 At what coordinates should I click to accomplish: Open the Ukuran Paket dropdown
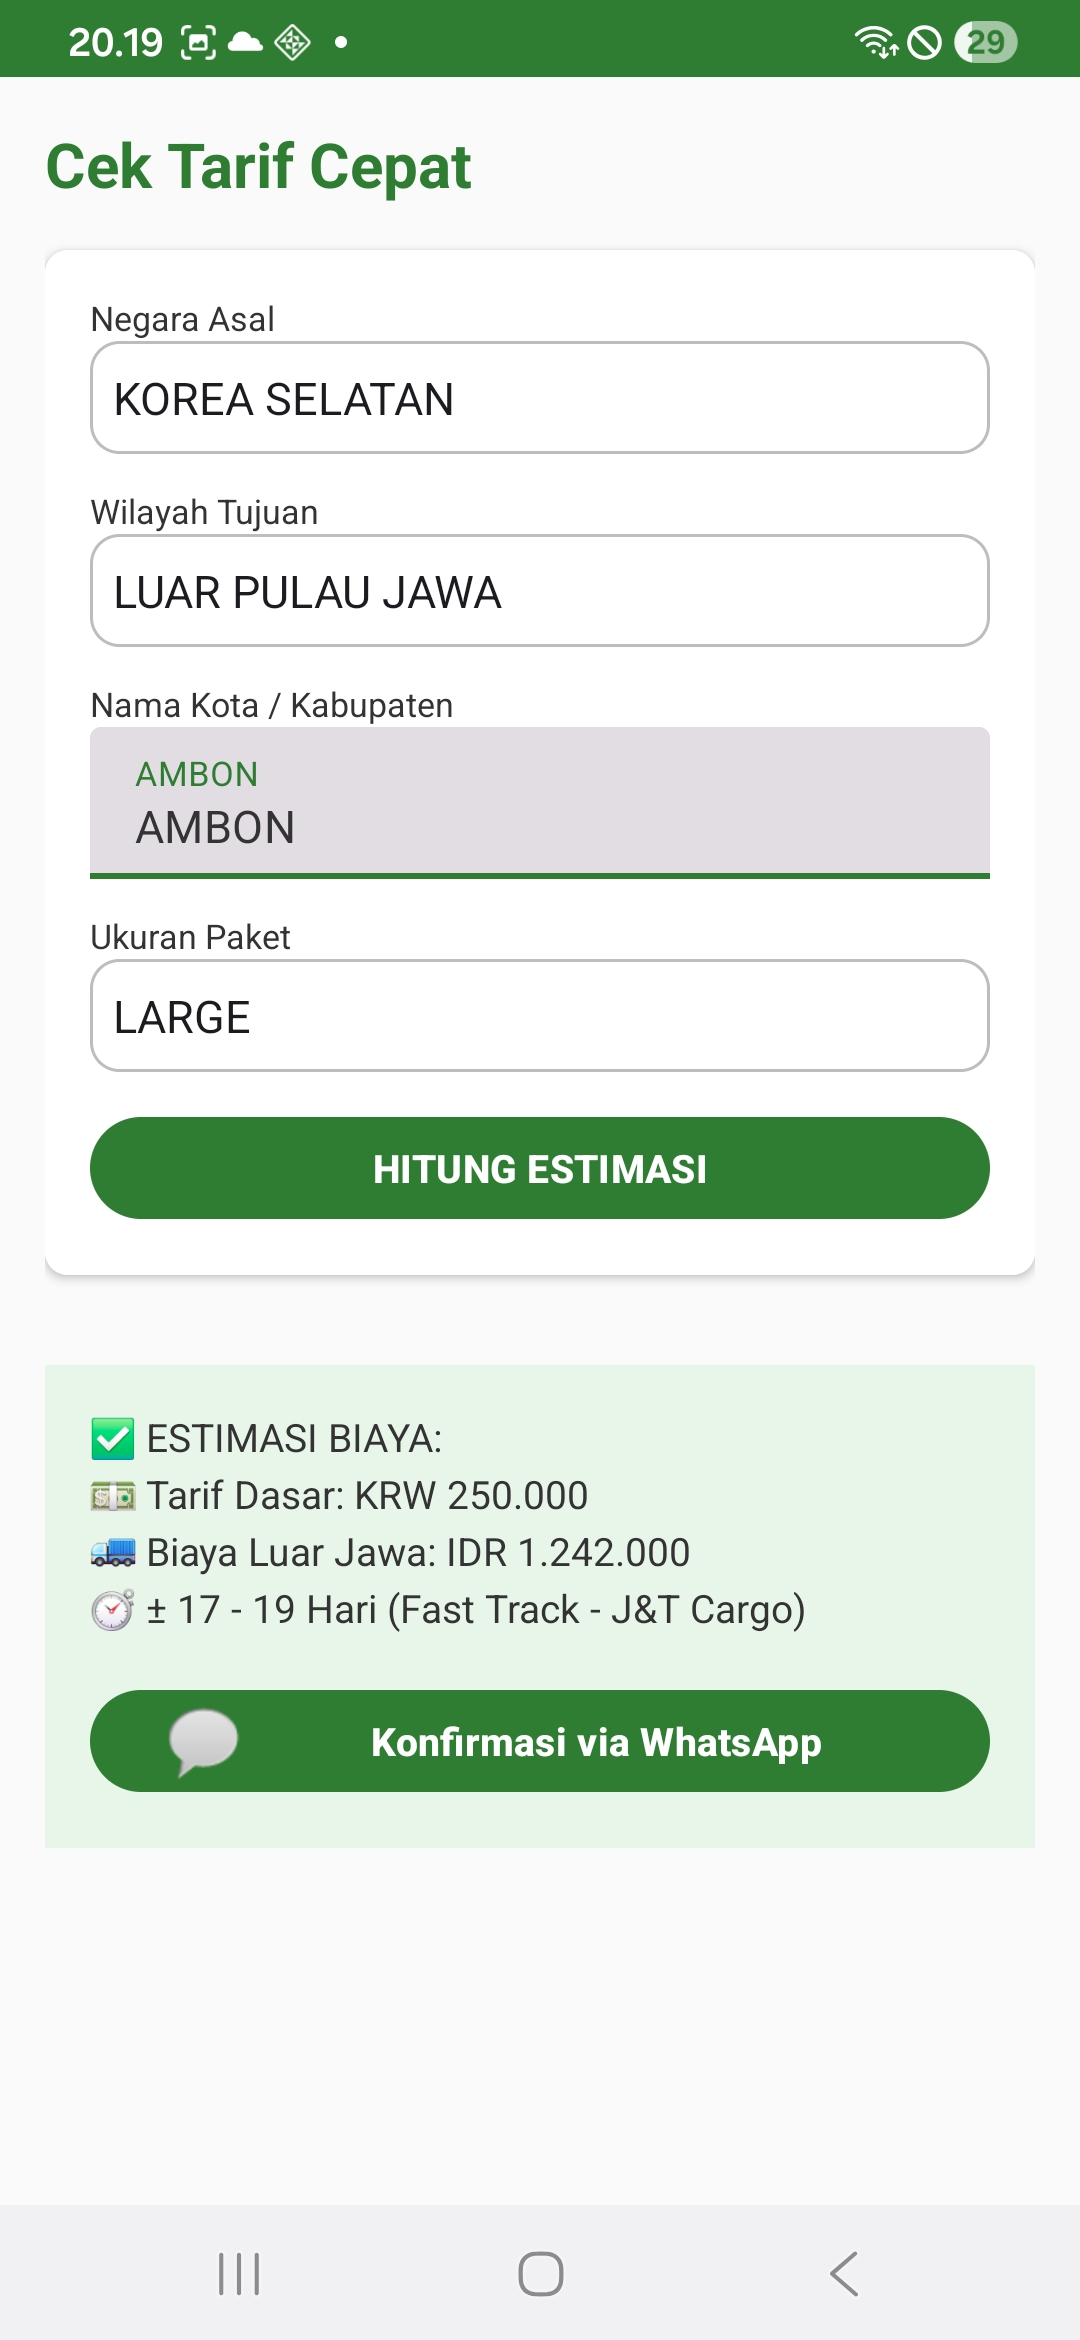click(540, 1016)
